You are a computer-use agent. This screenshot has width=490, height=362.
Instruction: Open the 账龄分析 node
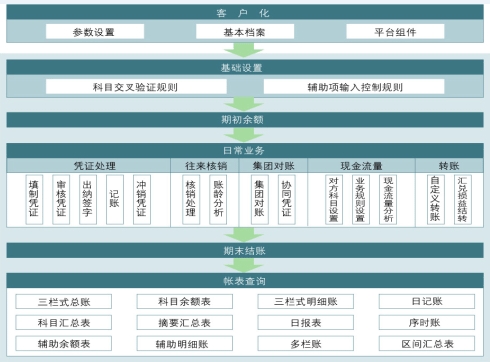click(x=218, y=199)
